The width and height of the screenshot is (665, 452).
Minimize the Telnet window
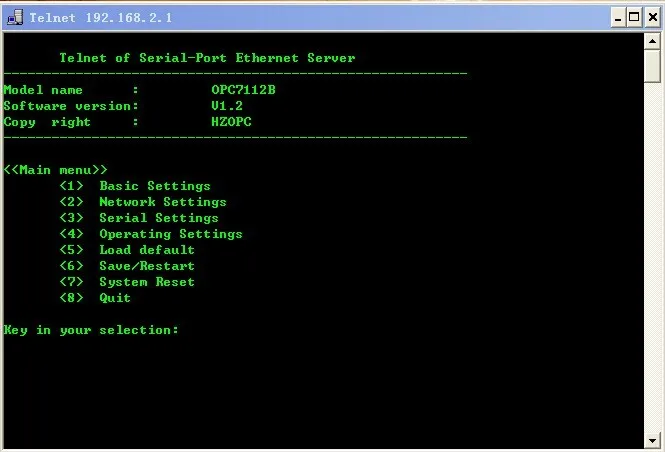click(x=618, y=18)
